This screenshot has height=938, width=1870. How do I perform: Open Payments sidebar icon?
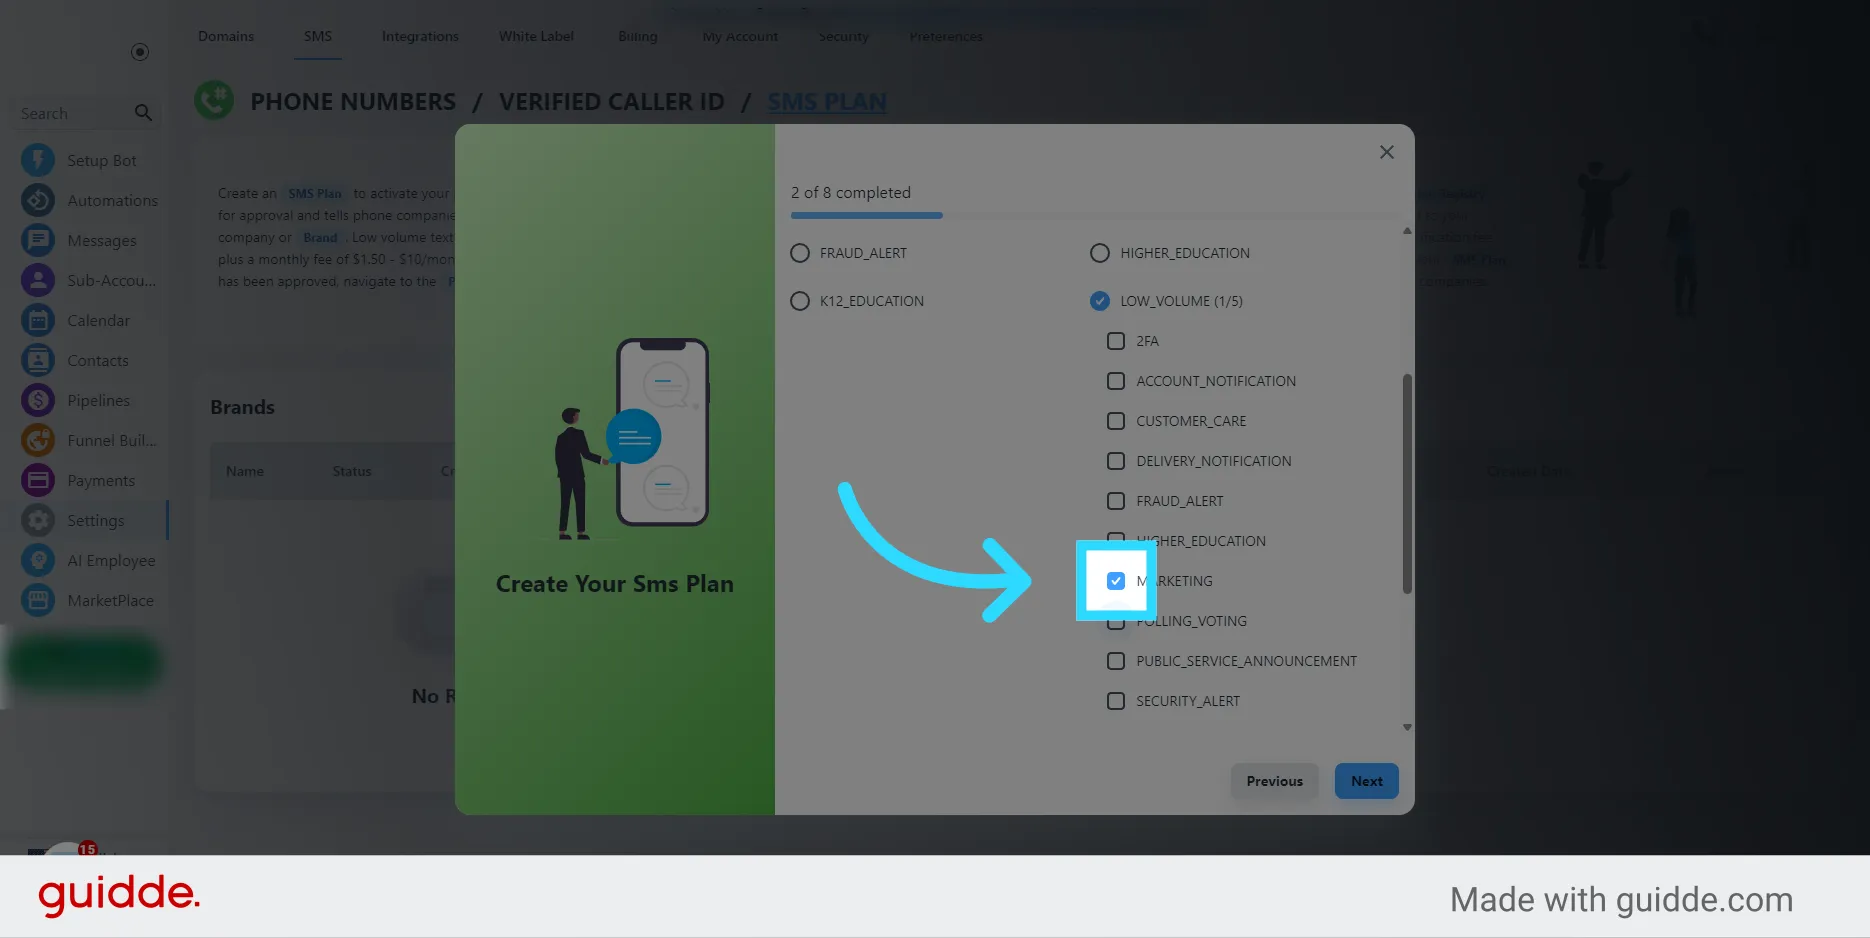pos(38,480)
